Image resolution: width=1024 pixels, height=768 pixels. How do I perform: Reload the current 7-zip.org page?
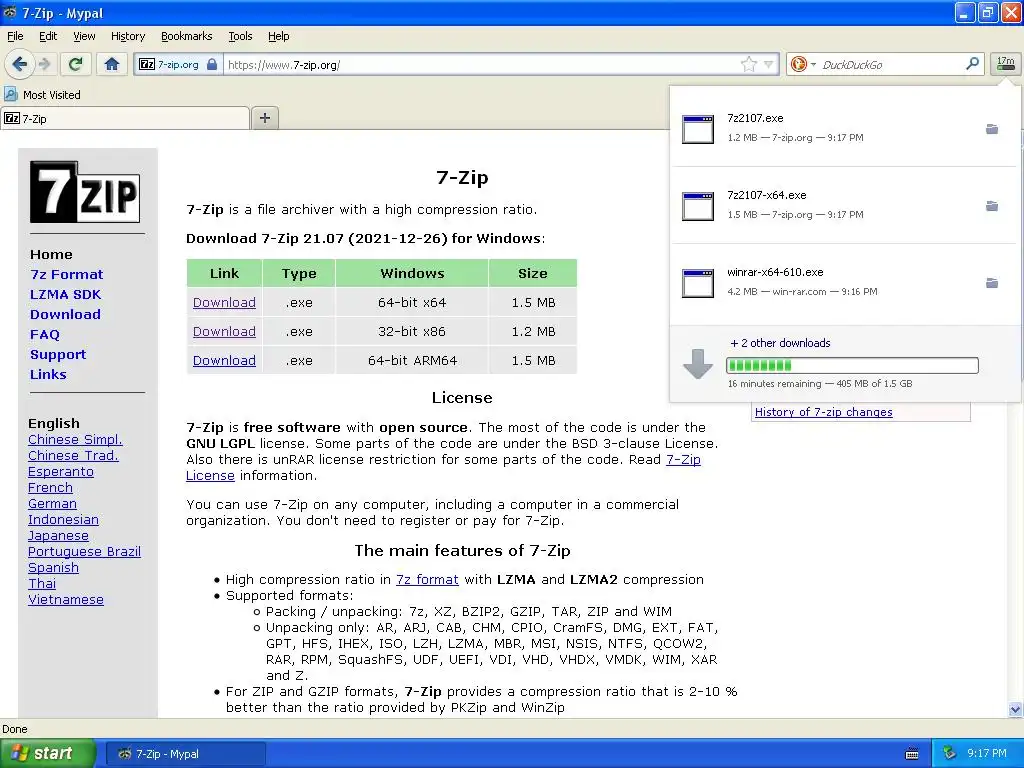(75, 64)
